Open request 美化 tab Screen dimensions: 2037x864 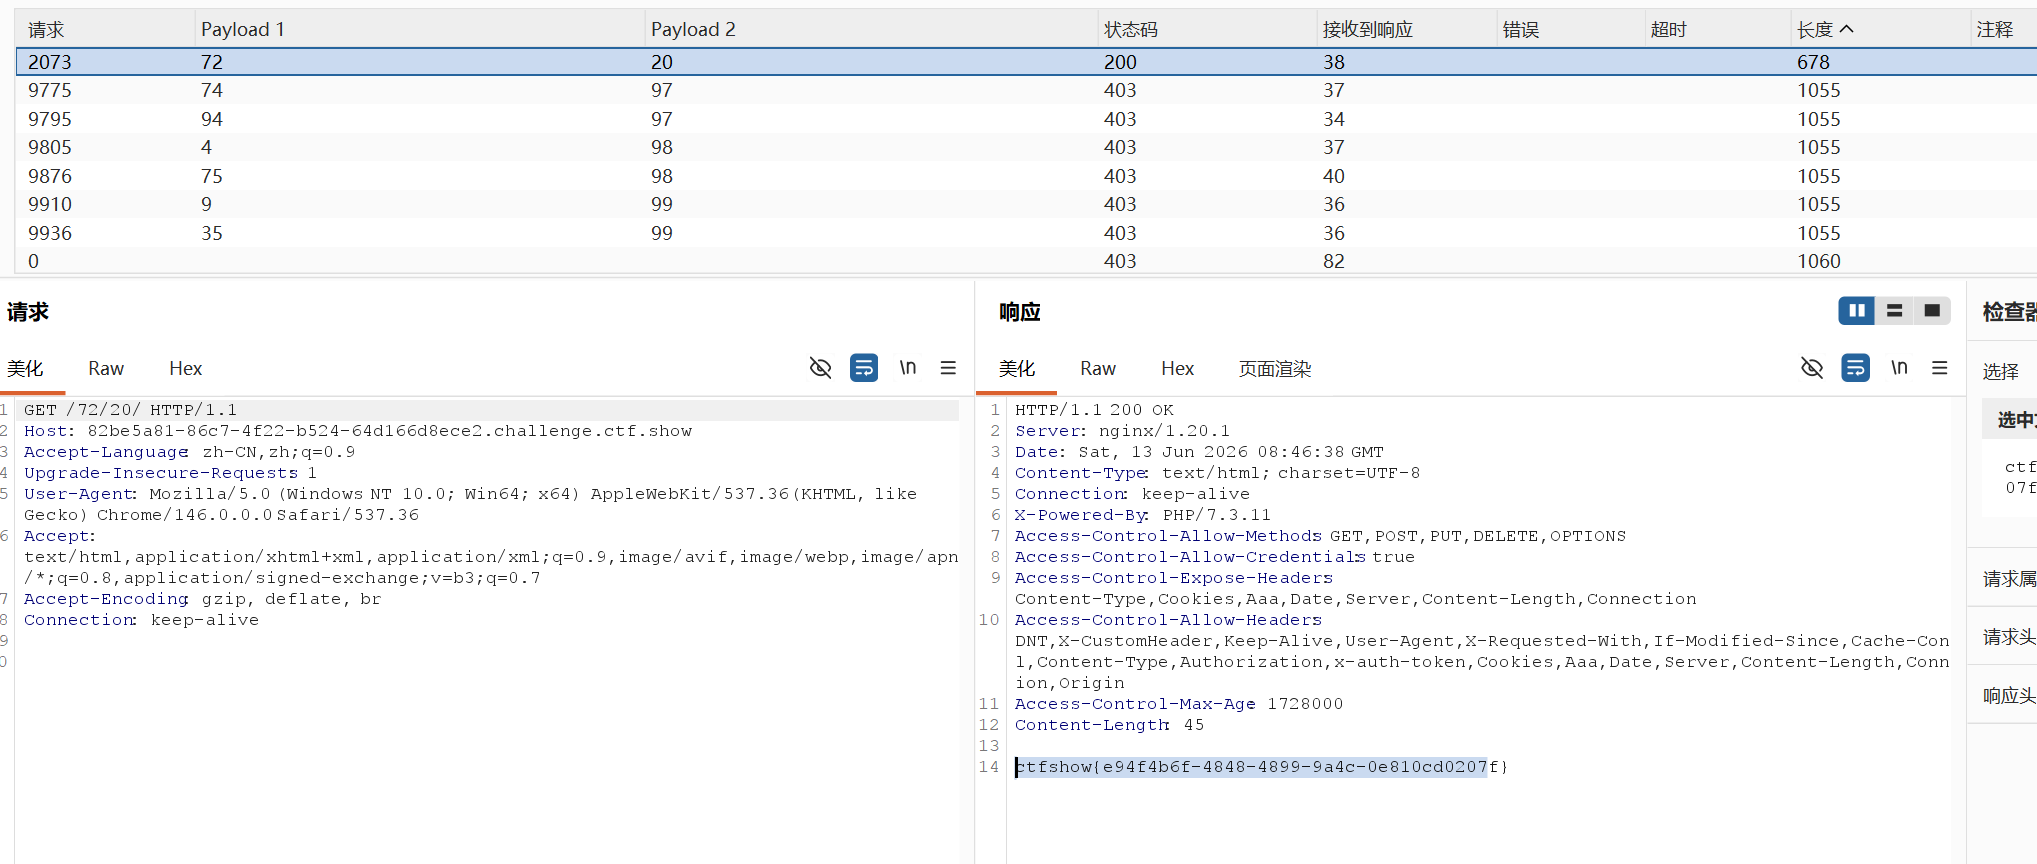pyautogui.click(x=25, y=369)
